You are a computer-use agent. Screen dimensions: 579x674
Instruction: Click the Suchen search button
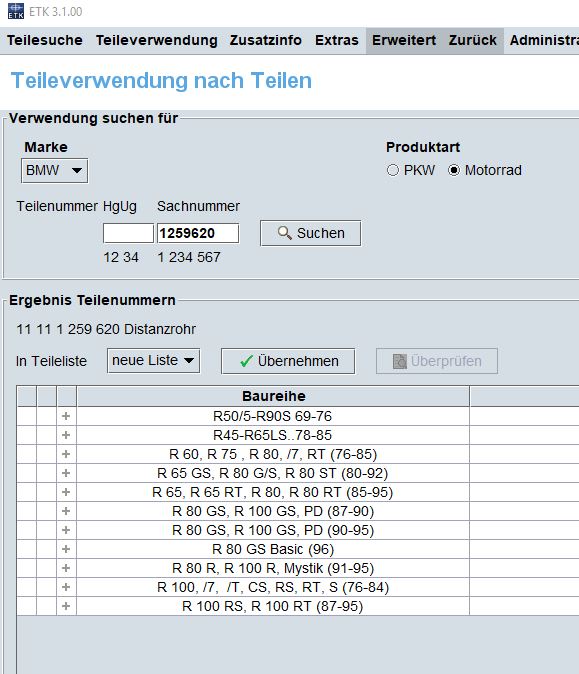point(310,233)
